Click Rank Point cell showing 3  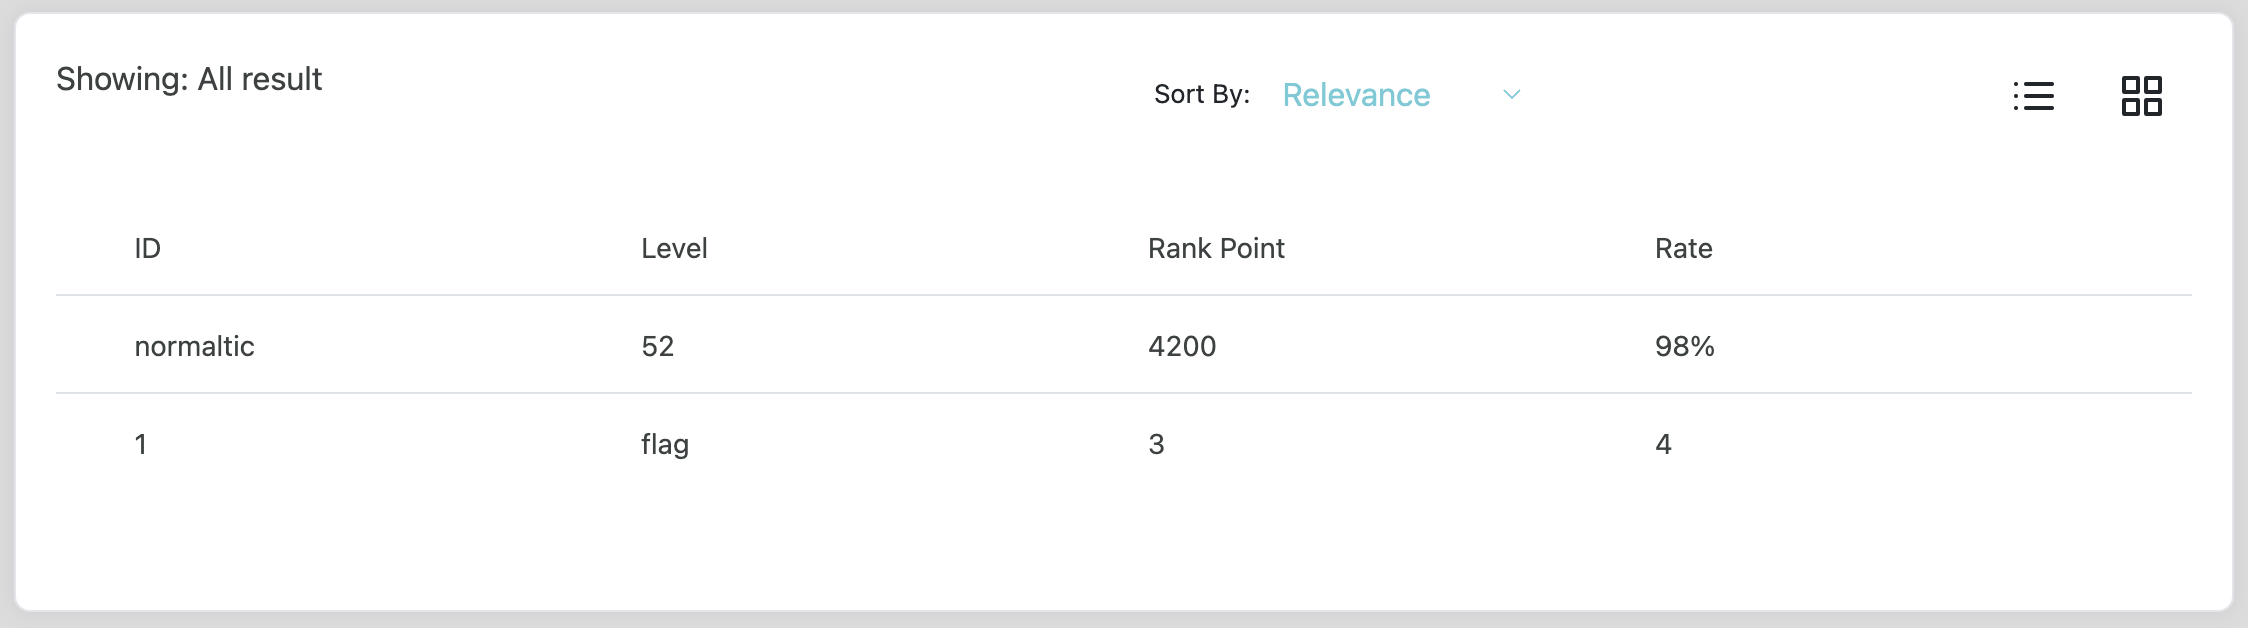(x=1156, y=444)
